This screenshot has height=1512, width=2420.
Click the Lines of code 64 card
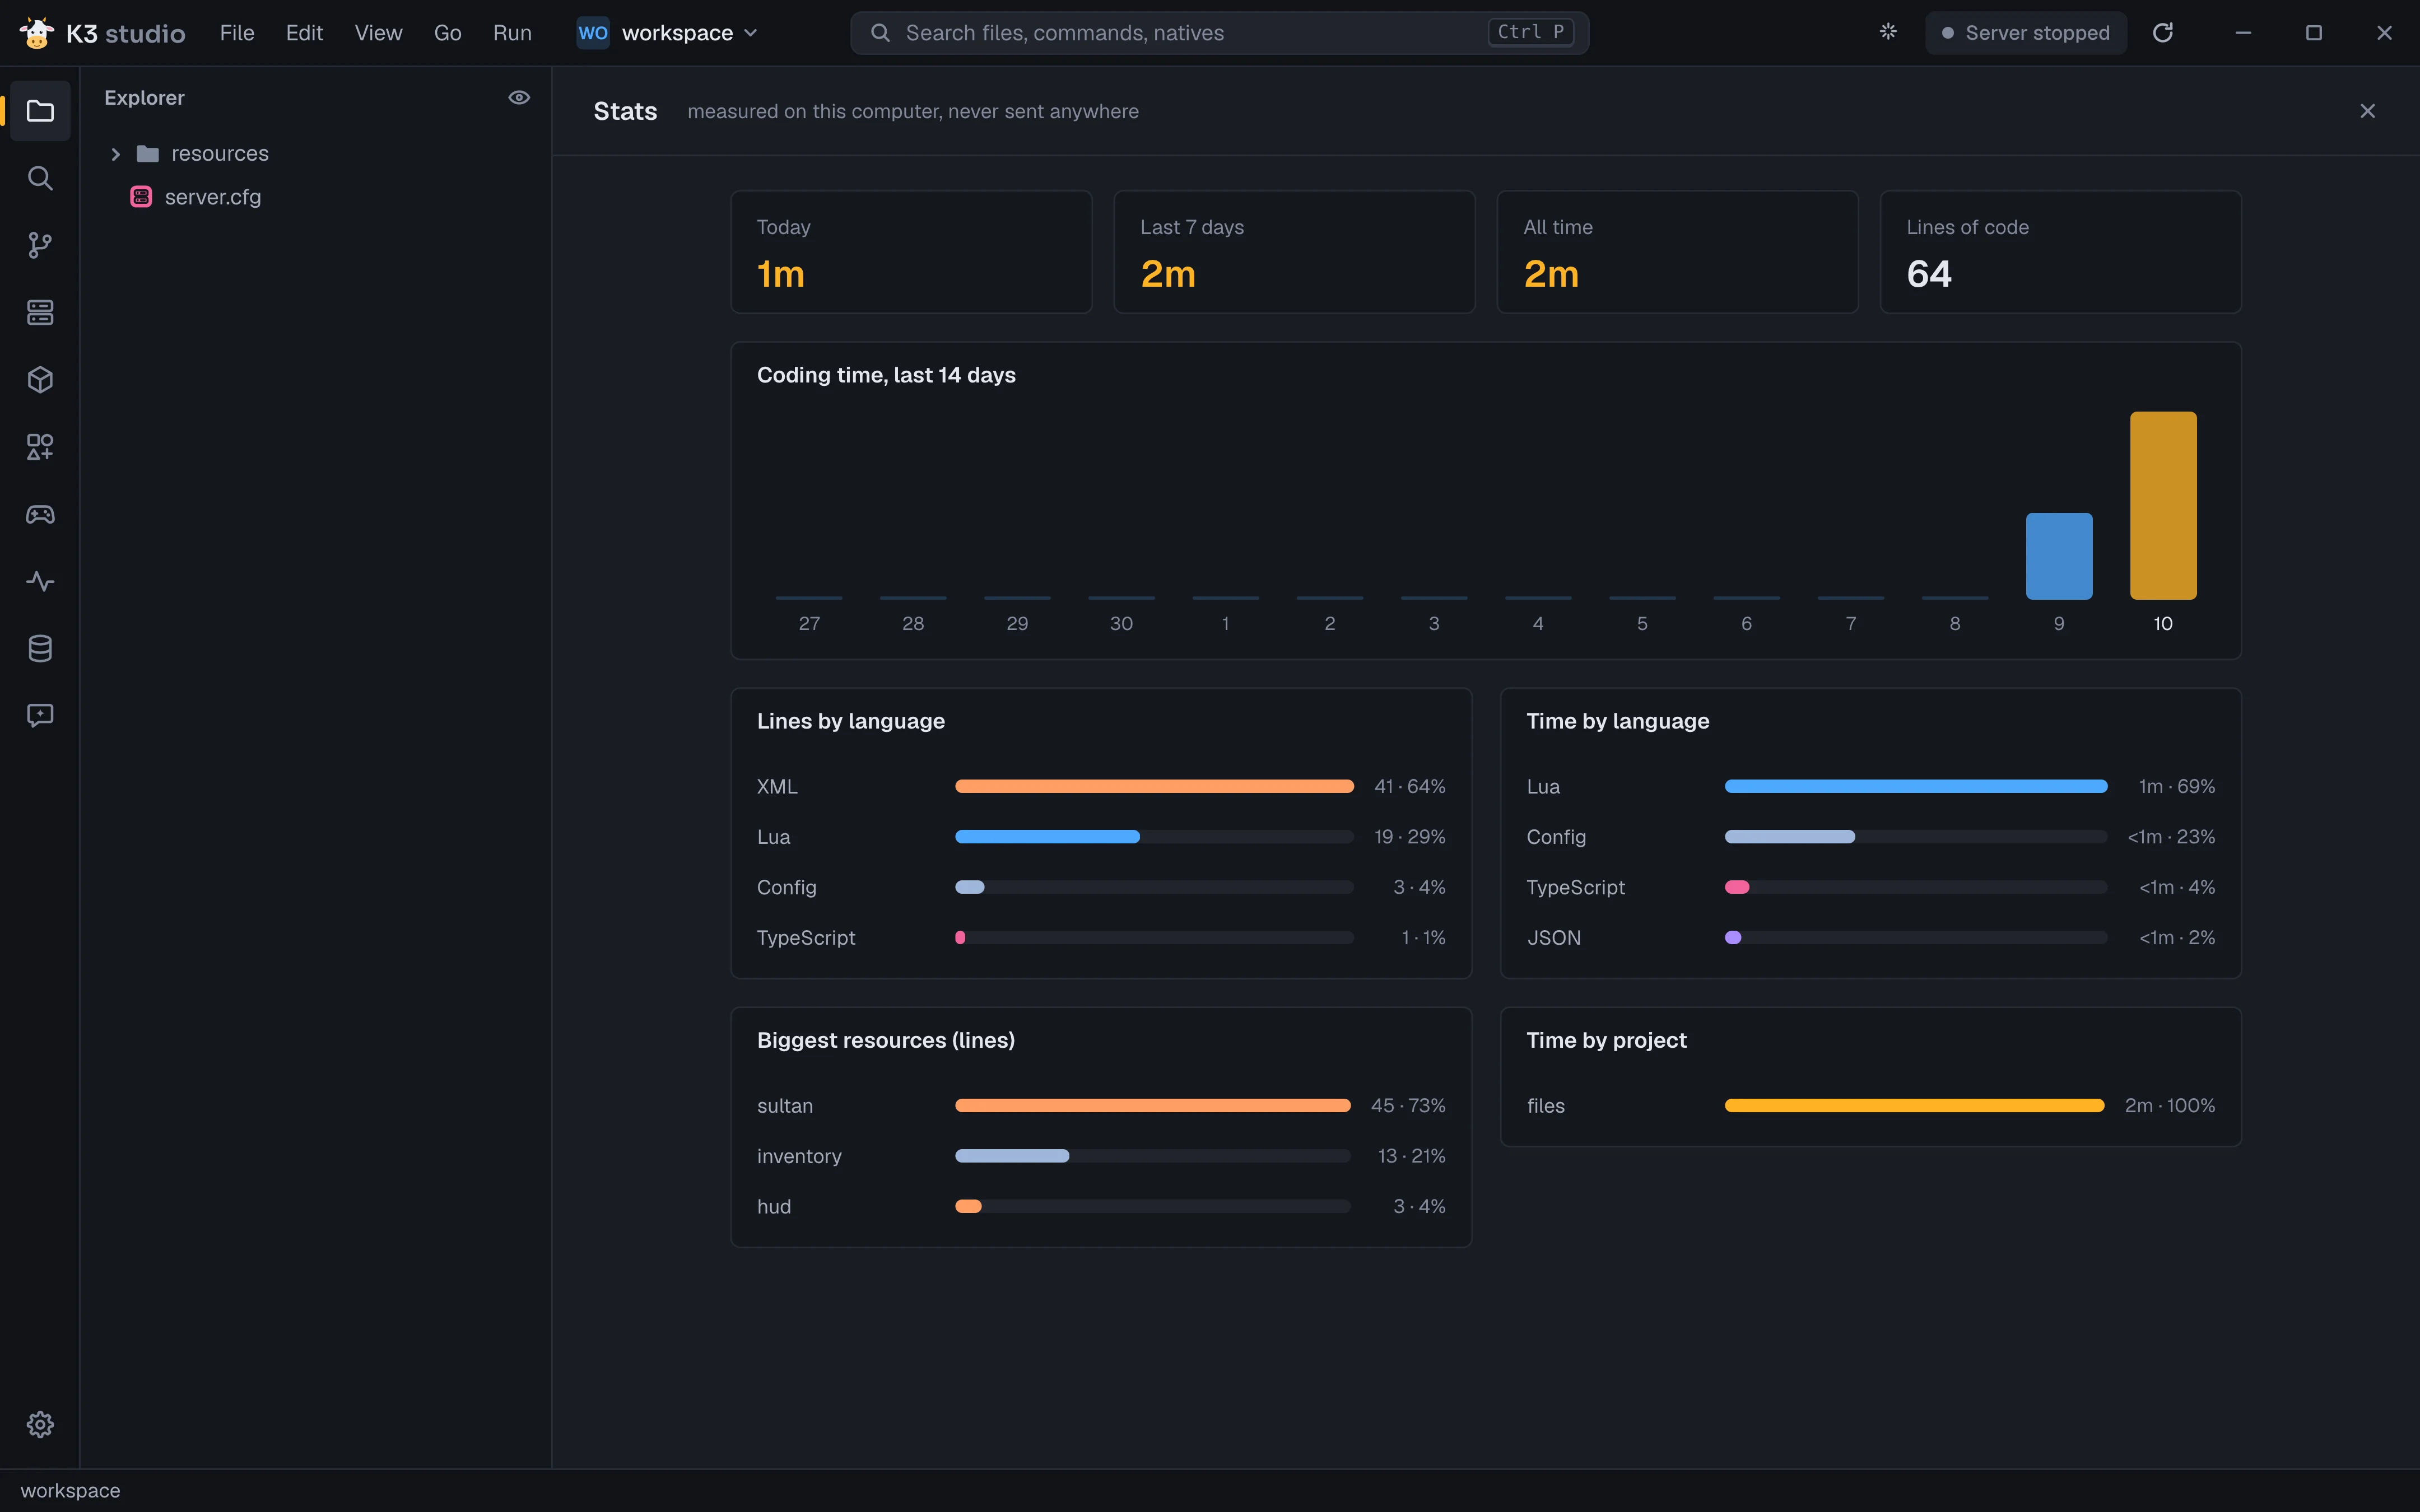click(2060, 252)
